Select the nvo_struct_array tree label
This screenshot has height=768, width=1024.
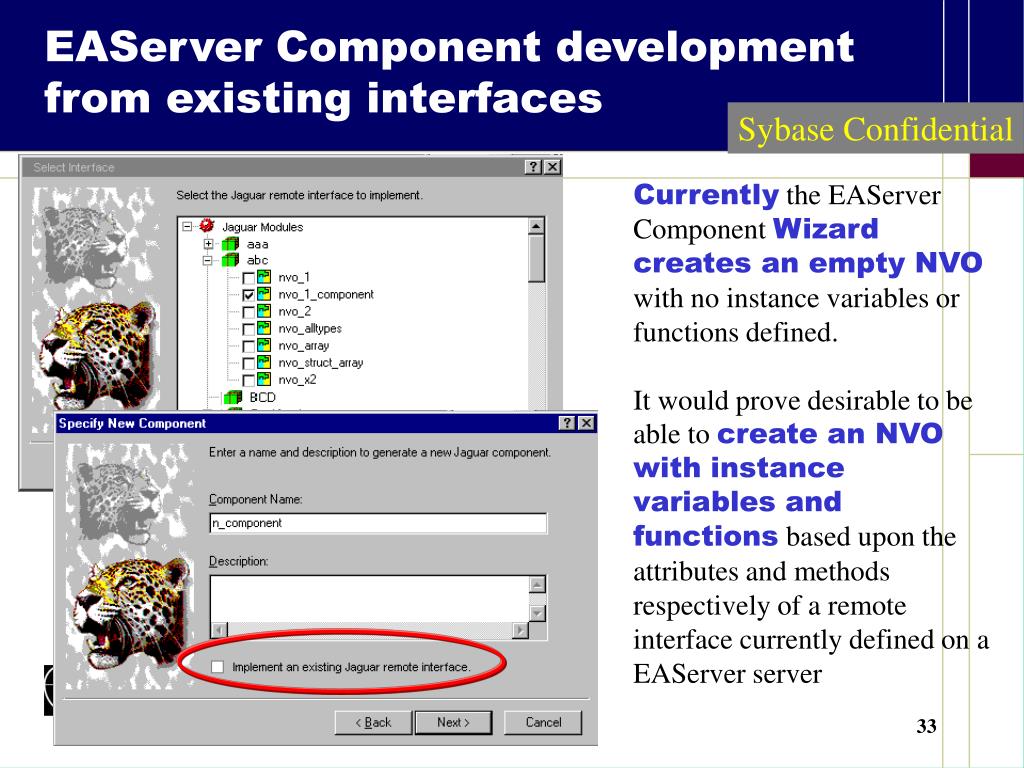pyautogui.click(x=321, y=362)
